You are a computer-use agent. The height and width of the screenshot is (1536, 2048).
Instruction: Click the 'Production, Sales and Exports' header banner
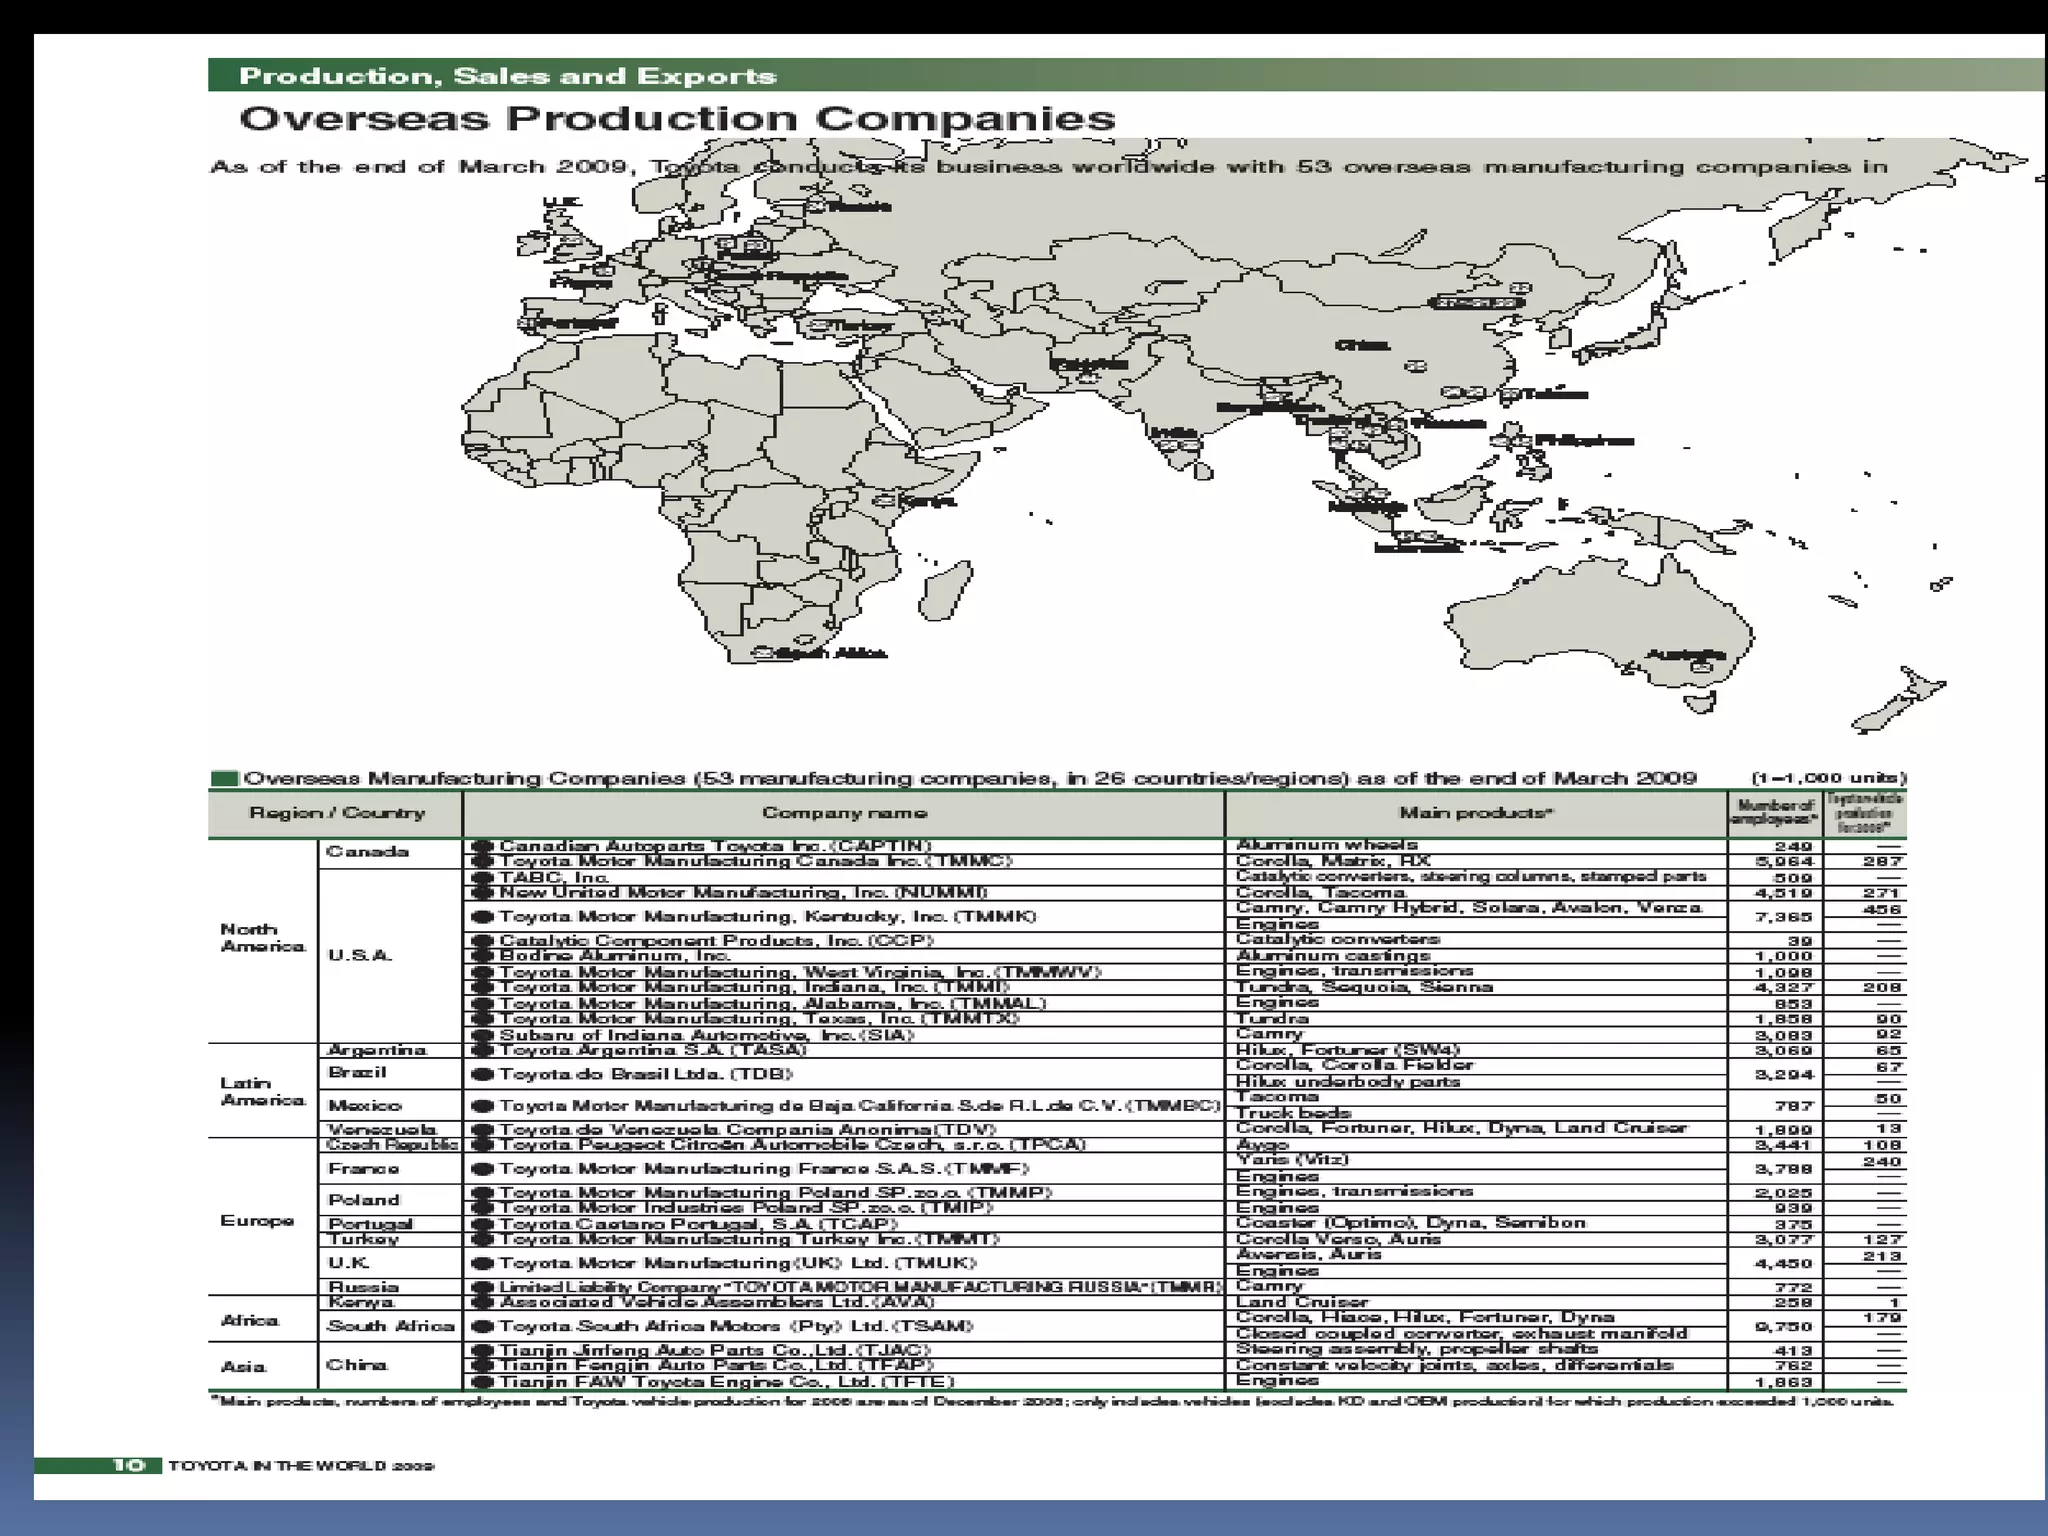[x=1126, y=76]
